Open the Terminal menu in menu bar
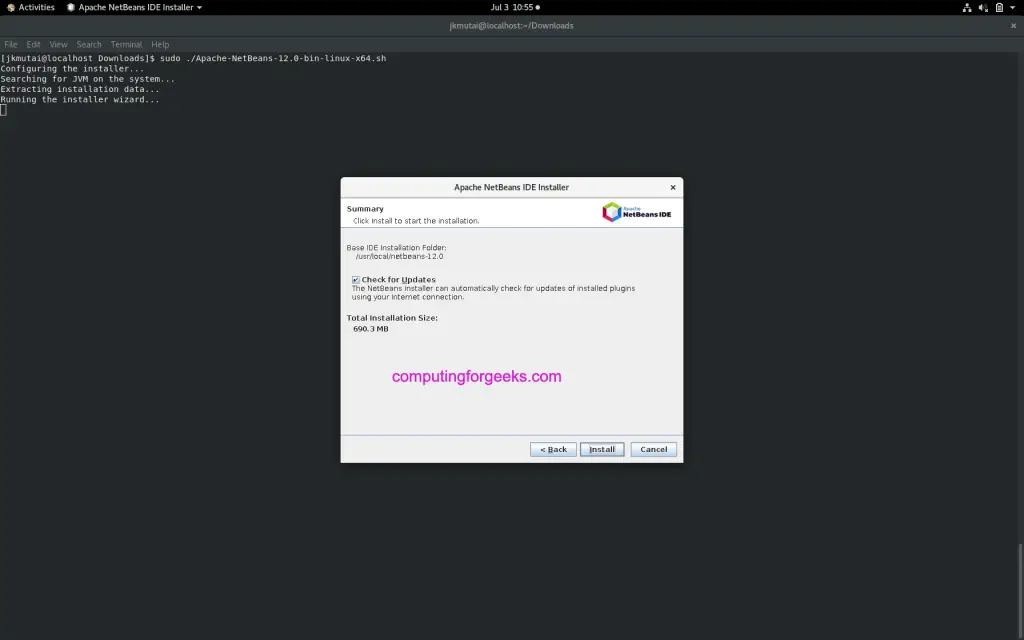 click(126, 44)
